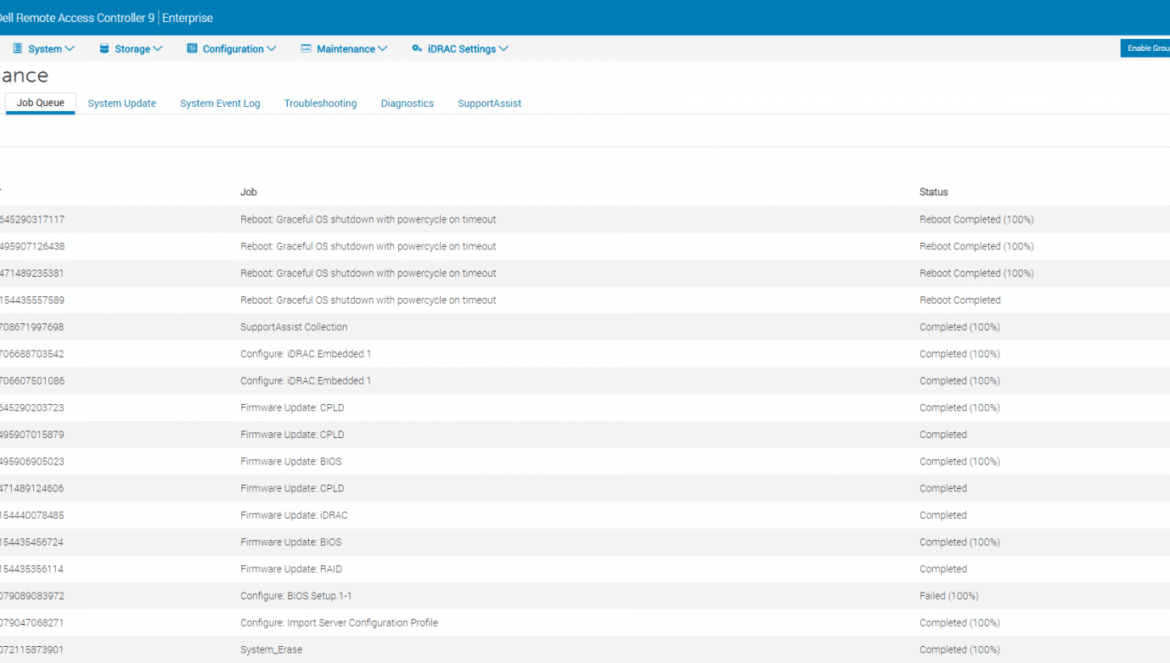Open the Troubleshooting tab
This screenshot has height=663, width=1170.
(x=320, y=104)
